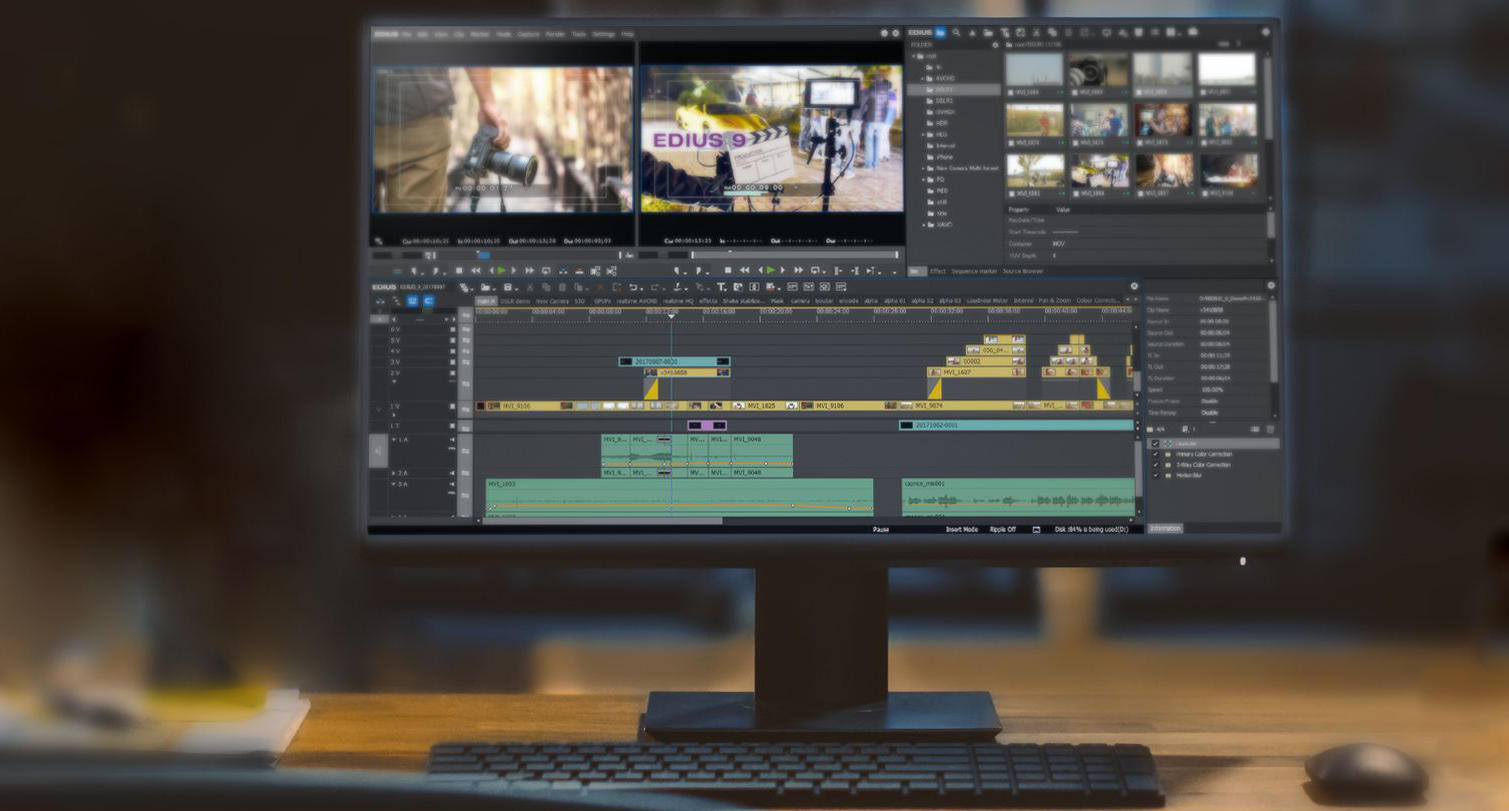
Task: Select the caprice_mix001 audio clip
Action: [1018, 496]
